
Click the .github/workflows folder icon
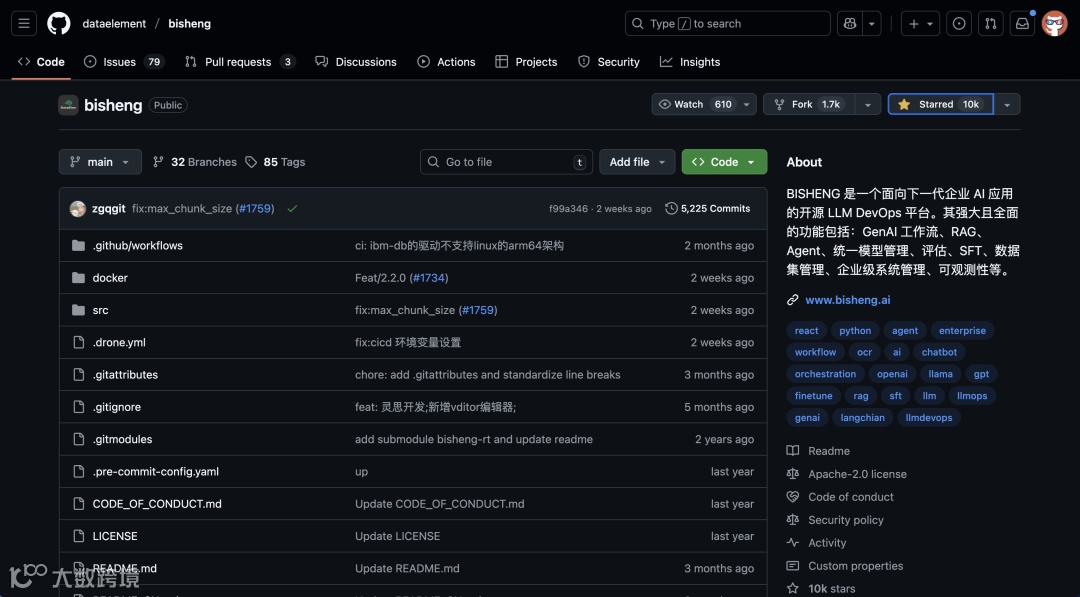pos(79,246)
